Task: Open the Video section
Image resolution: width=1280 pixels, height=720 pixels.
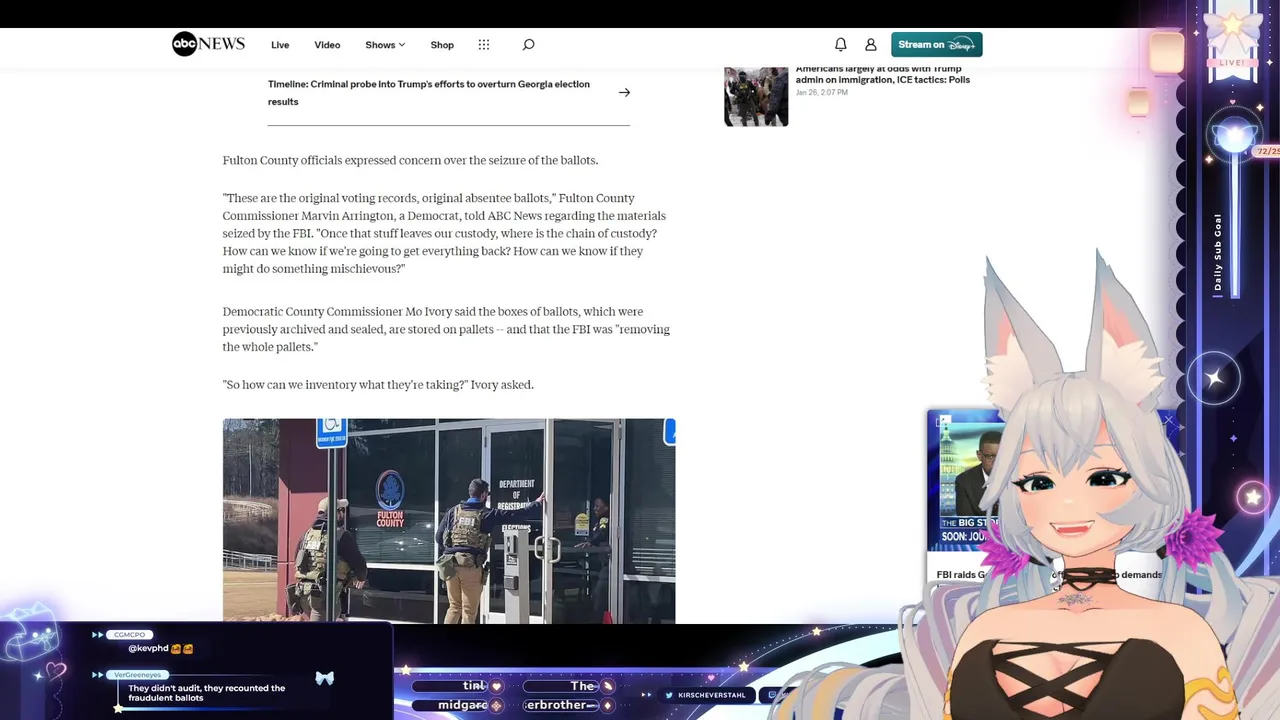Action: 327,45
